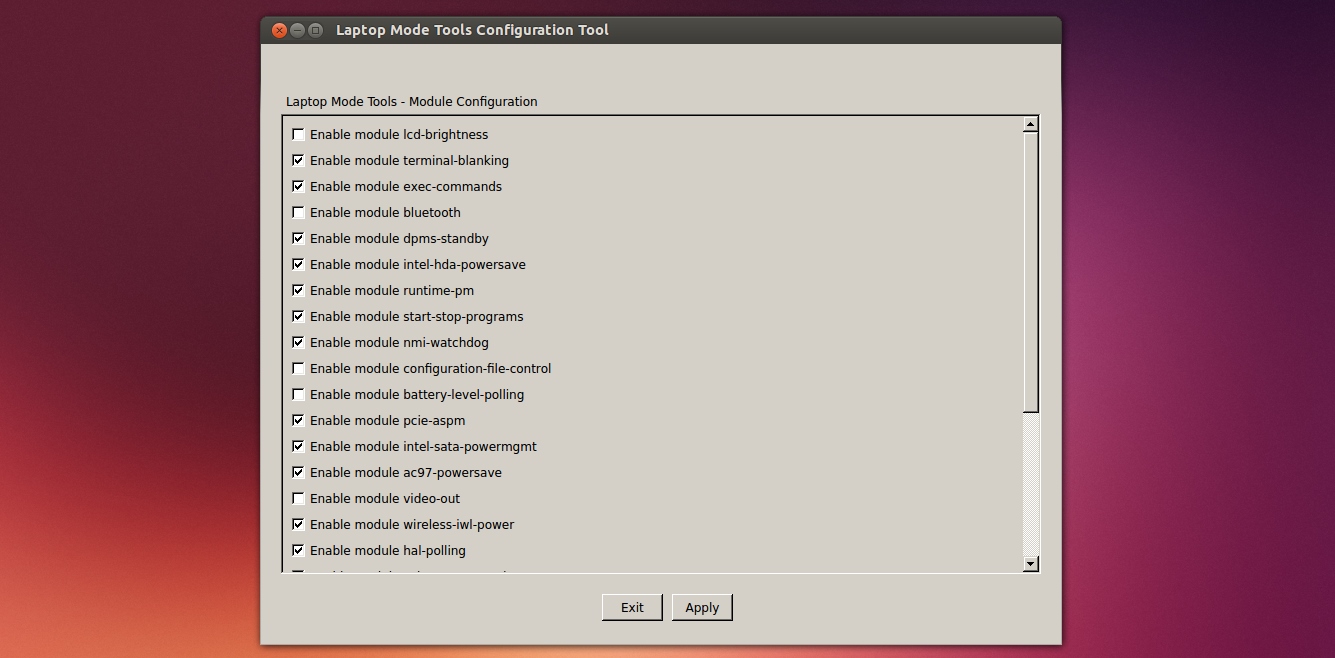This screenshot has height=658, width=1335.
Task: Enable the lcd-brightness module checkbox
Action: (x=298, y=134)
